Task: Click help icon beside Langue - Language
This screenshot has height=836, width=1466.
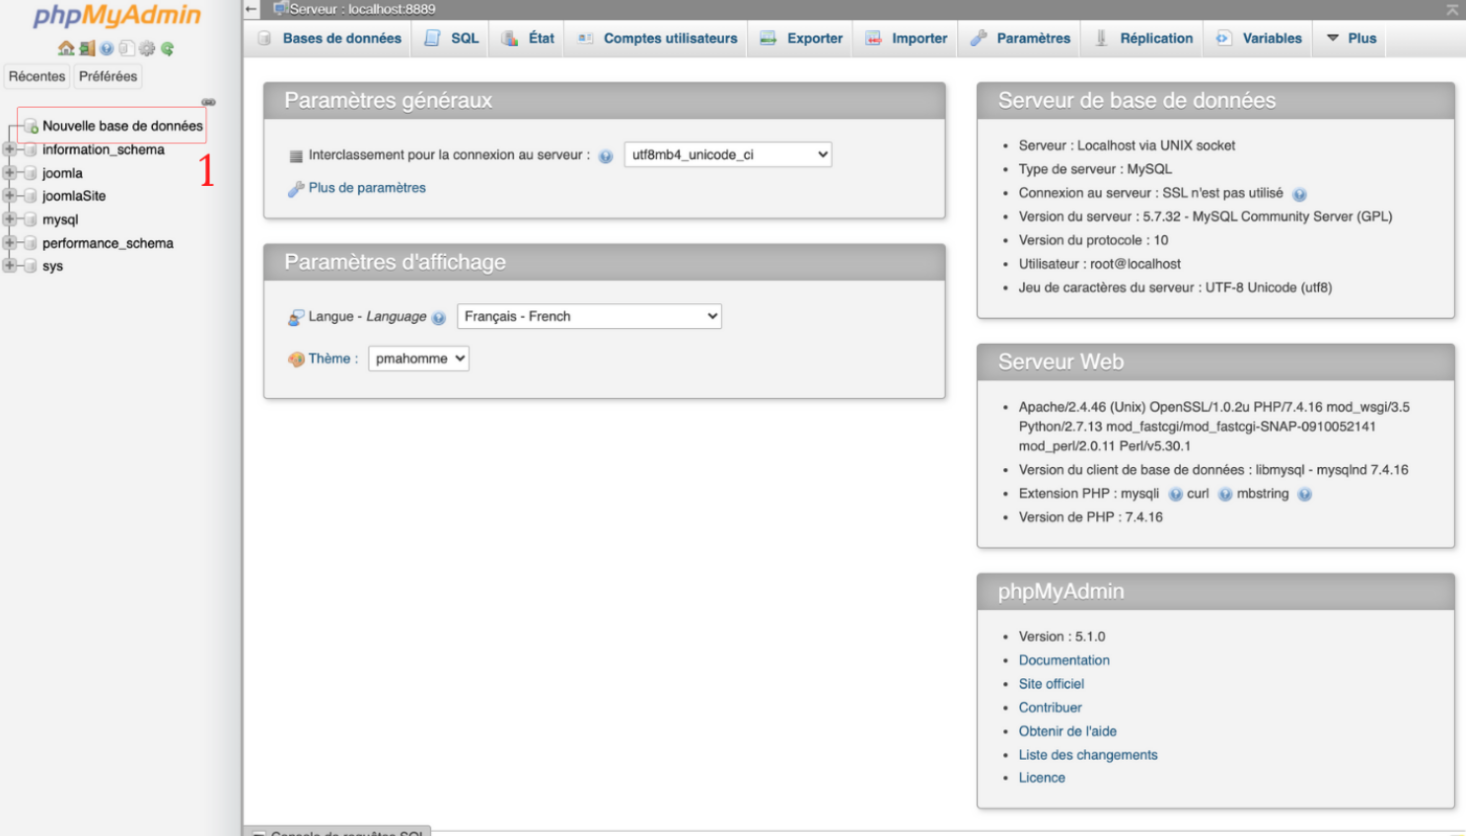Action: [x=438, y=318]
